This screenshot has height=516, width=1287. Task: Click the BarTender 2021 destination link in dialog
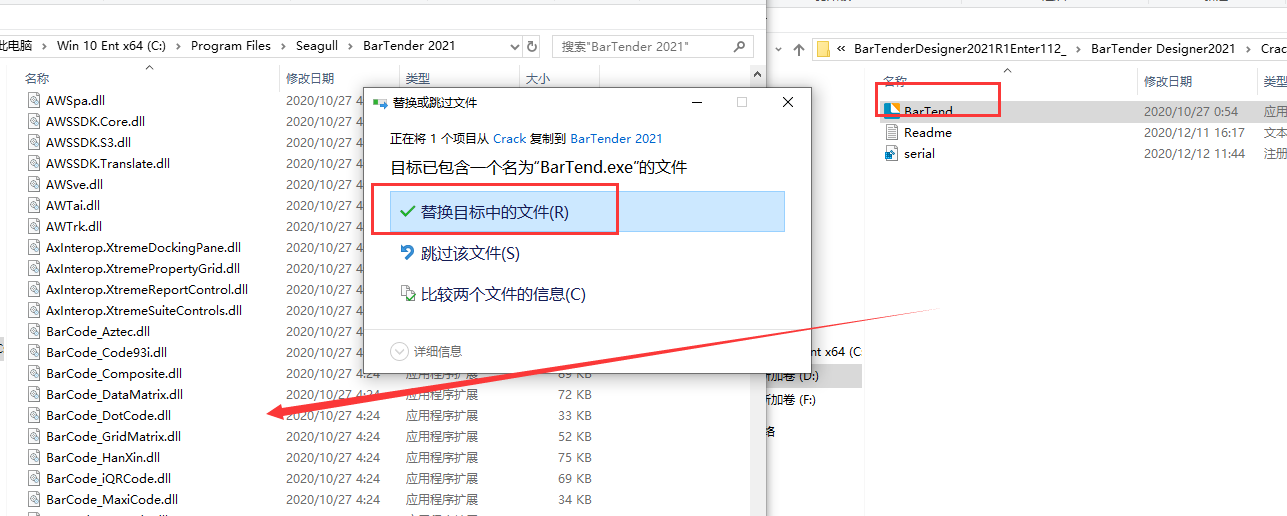pyautogui.click(x=616, y=139)
